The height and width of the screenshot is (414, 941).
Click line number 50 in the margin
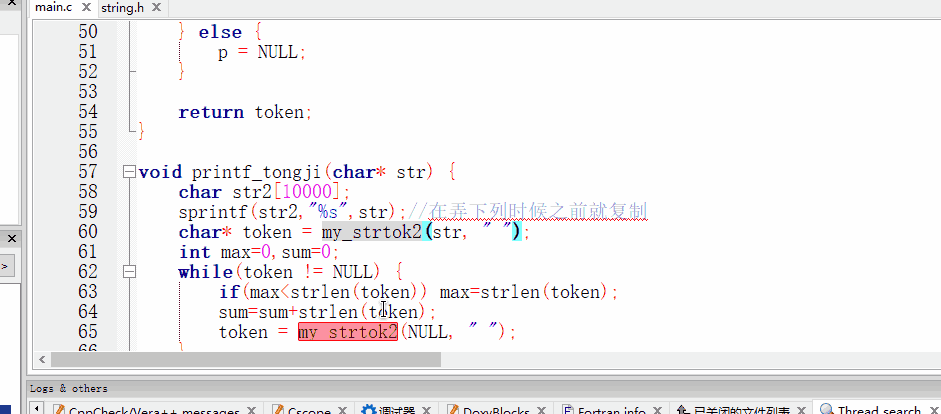pos(88,32)
